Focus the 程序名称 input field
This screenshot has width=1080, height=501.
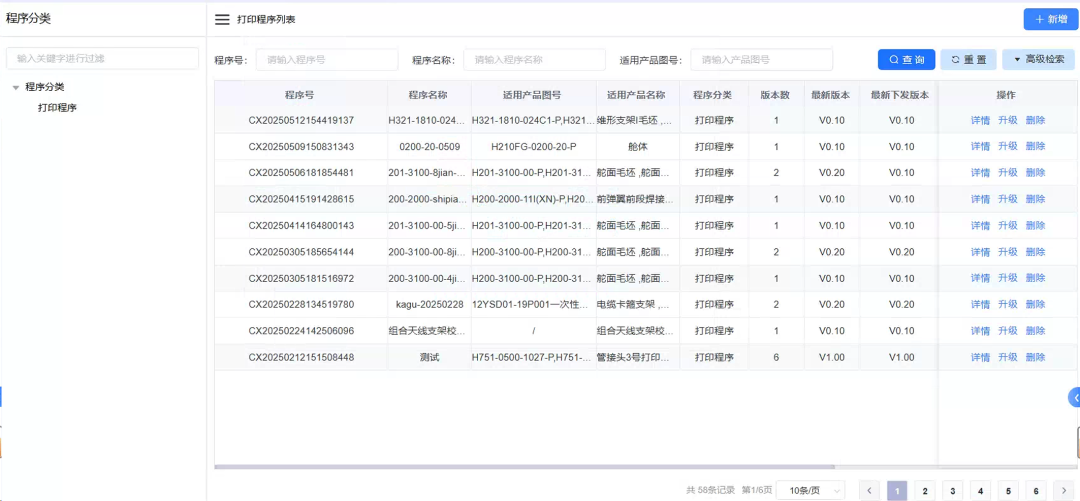(x=534, y=60)
